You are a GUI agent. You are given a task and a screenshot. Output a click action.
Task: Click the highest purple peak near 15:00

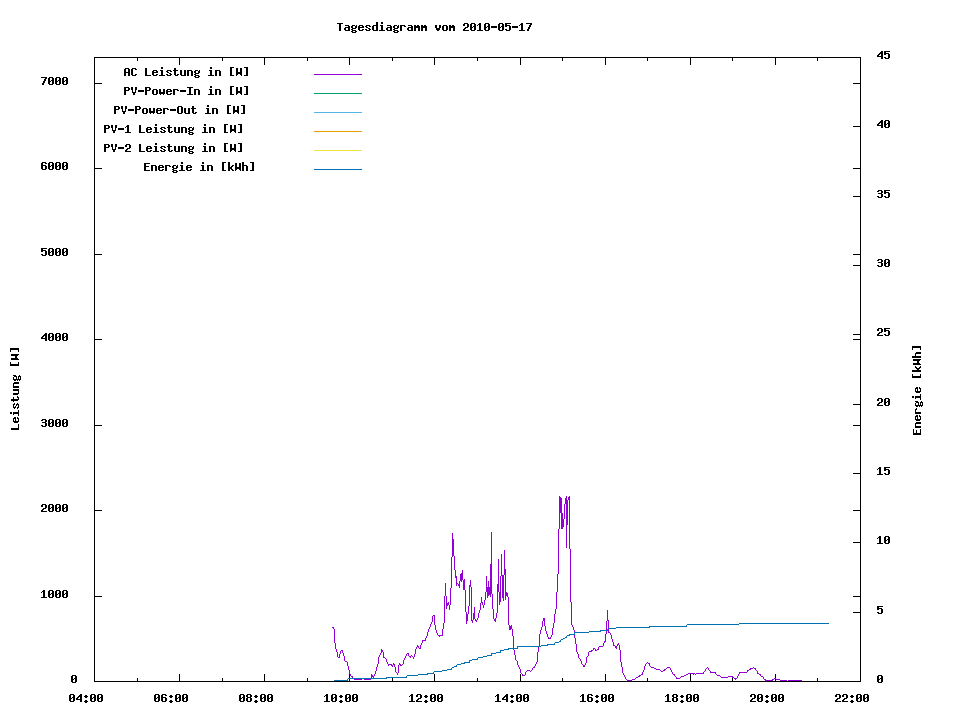coord(563,497)
